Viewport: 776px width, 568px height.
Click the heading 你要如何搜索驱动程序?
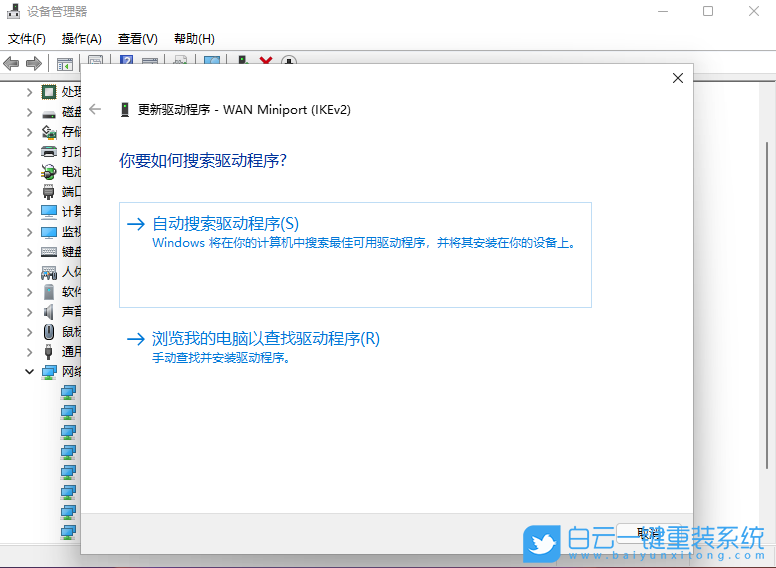(x=203, y=160)
